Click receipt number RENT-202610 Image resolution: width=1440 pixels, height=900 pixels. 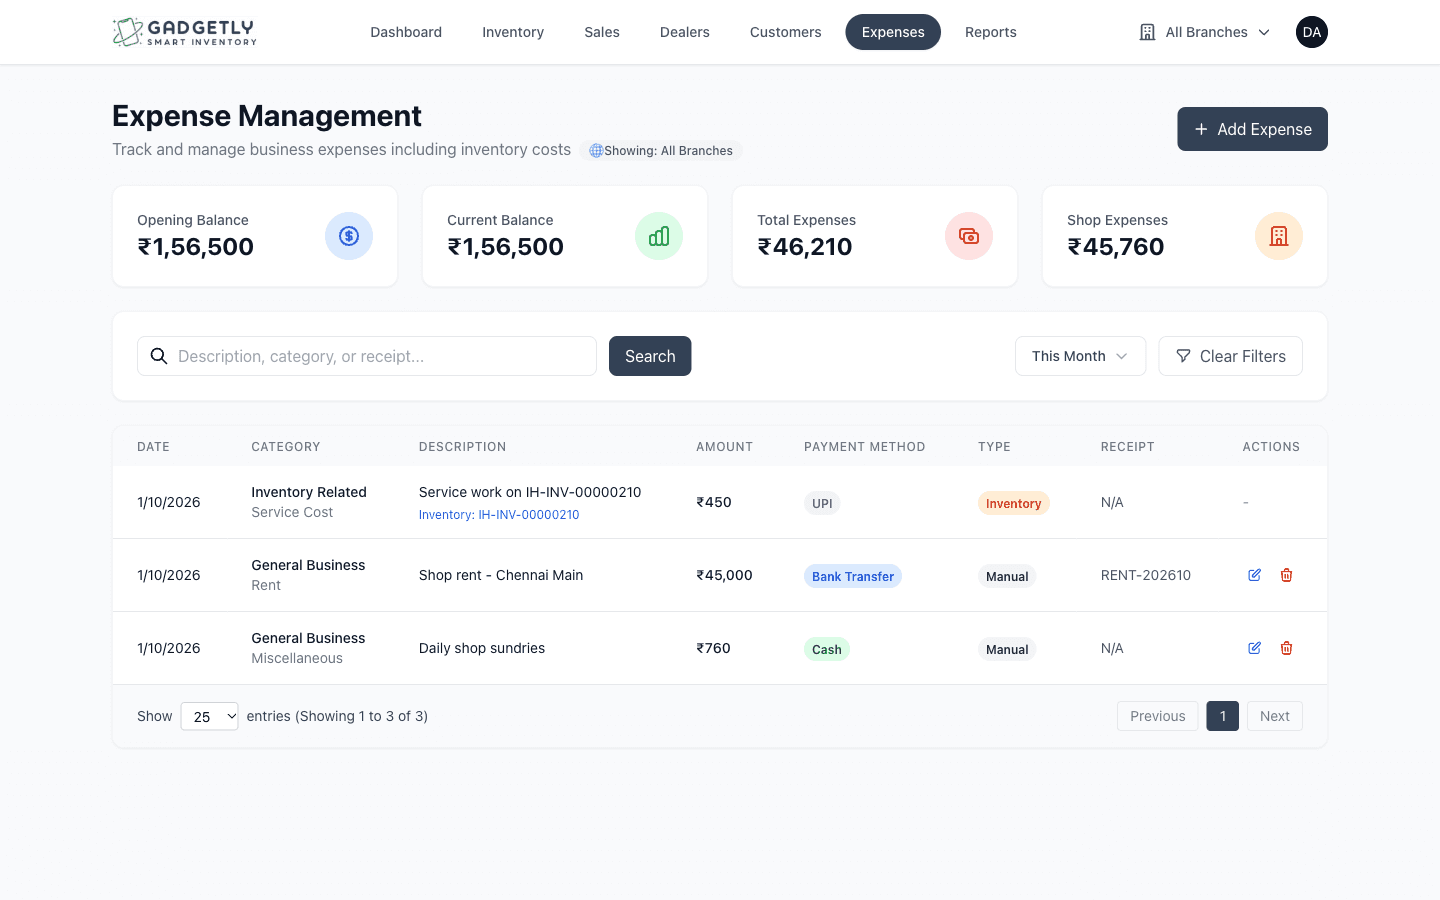[x=1146, y=575]
